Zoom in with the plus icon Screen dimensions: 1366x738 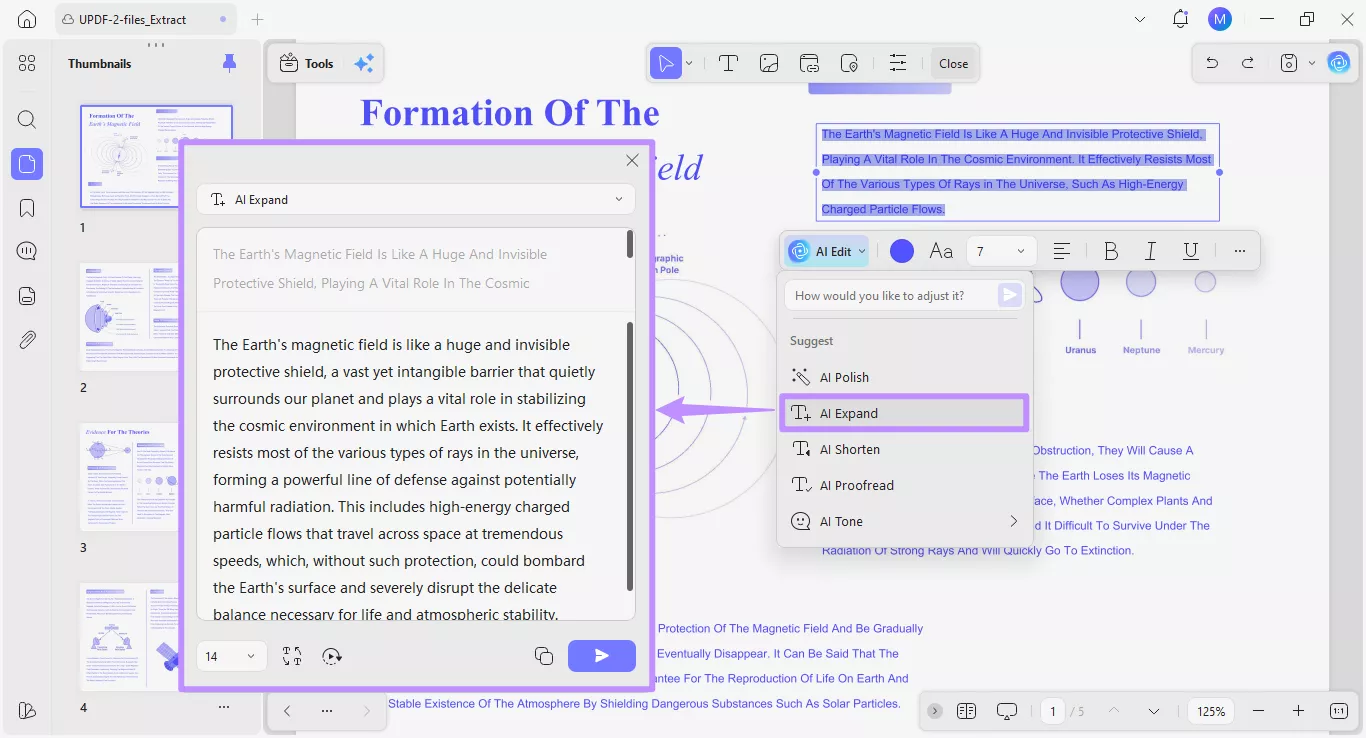point(1298,711)
